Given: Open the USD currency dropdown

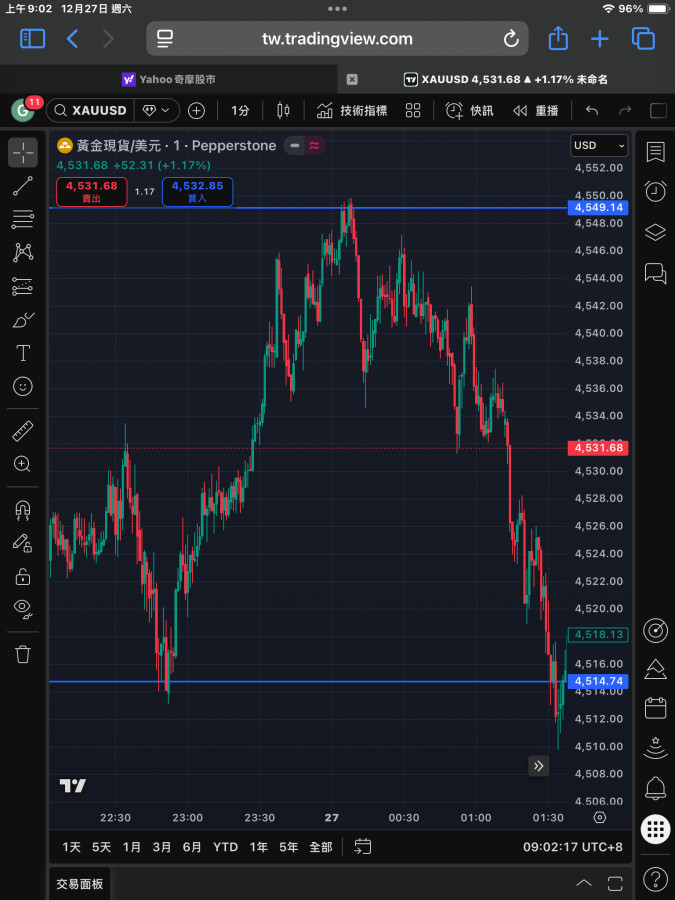Looking at the screenshot, I should pyautogui.click(x=599, y=146).
